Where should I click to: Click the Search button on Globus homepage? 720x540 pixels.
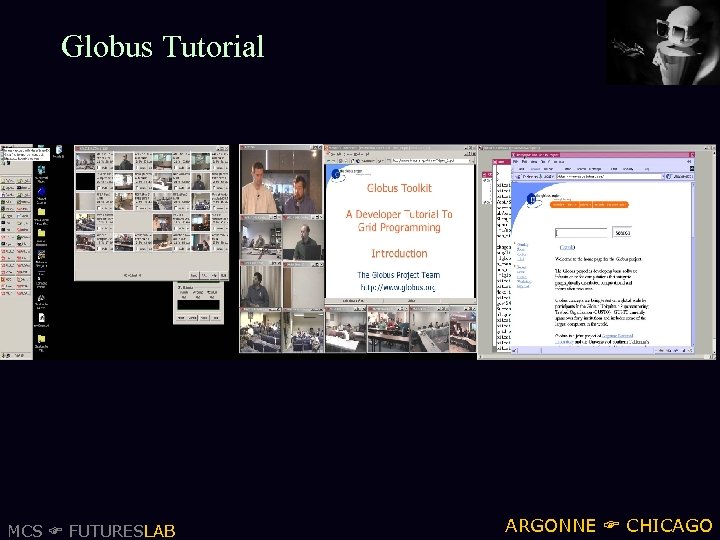click(622, 233)
